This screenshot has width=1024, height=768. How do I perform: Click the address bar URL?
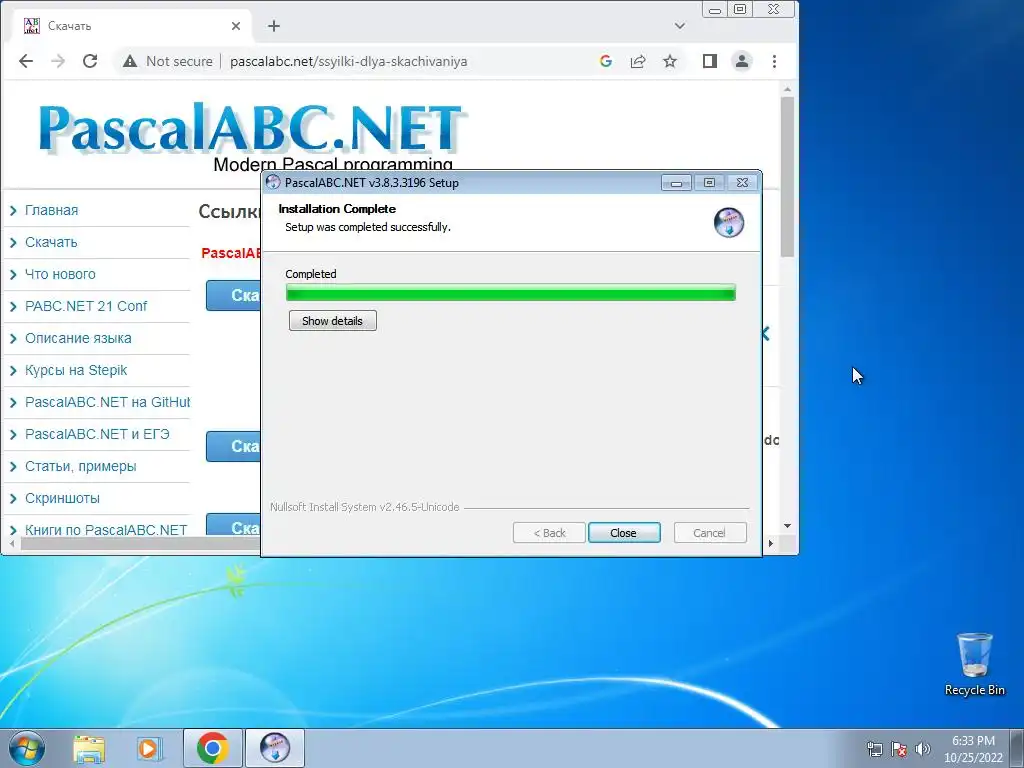[348, 61]
